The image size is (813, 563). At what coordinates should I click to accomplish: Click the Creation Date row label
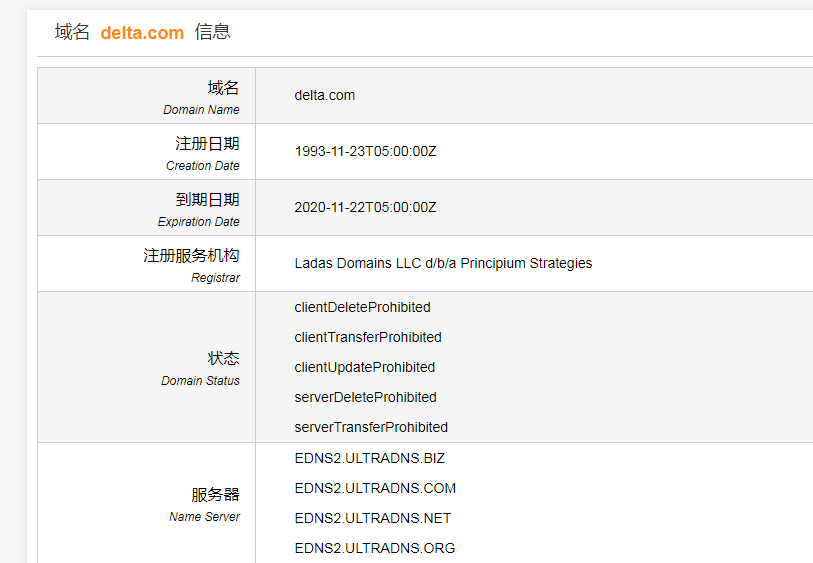click(205, 152)
